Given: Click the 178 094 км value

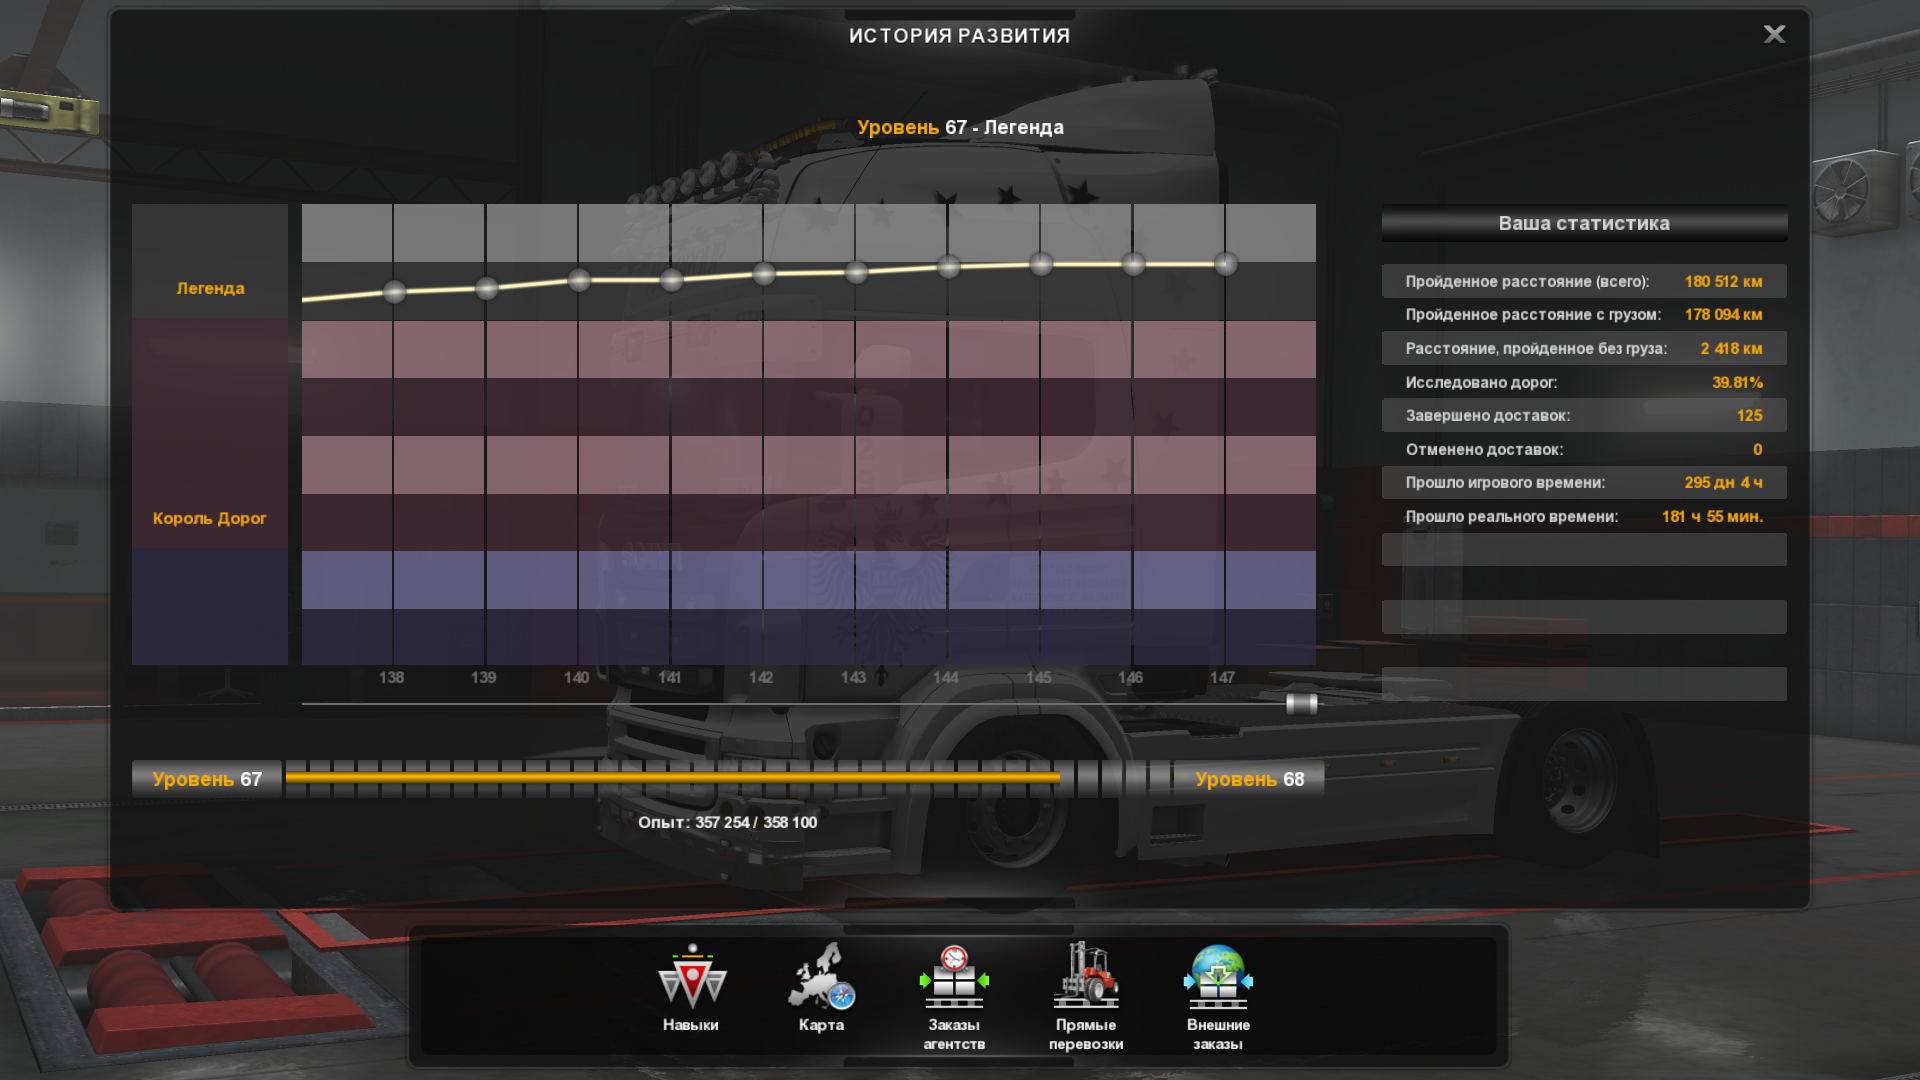Looking at the screenshot, I should coord(1723,314).
